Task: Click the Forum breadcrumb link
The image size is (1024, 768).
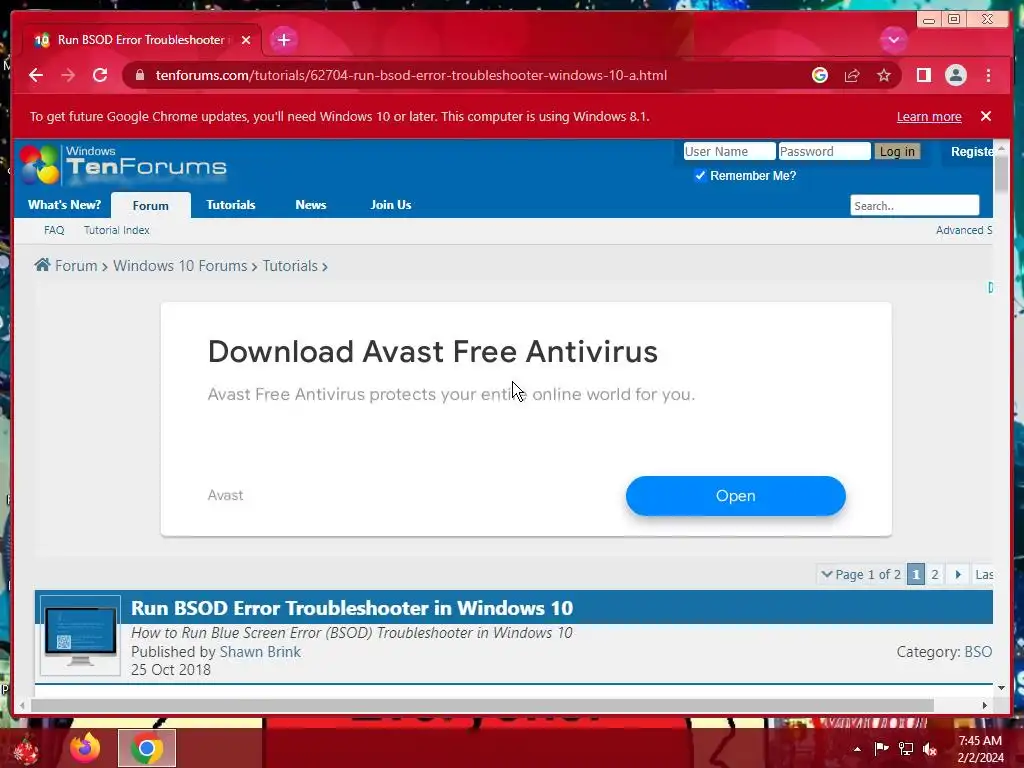Action: pos(76,266)
